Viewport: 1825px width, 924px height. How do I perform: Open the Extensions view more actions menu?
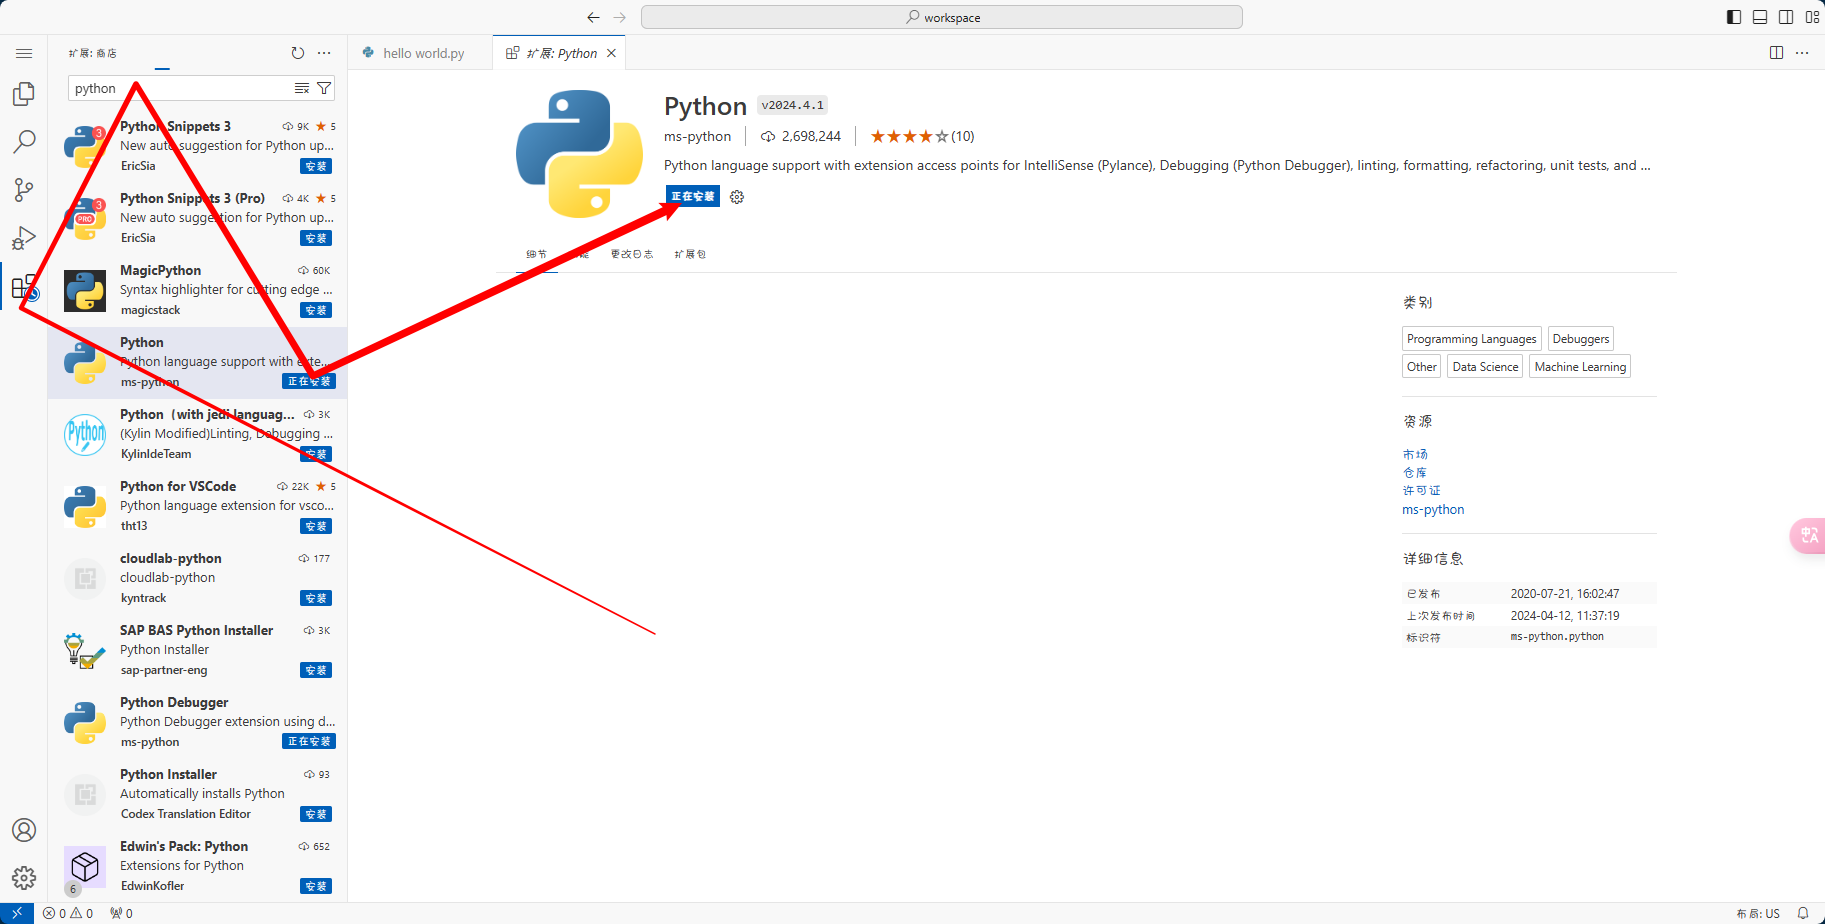[x=324, y=53]
